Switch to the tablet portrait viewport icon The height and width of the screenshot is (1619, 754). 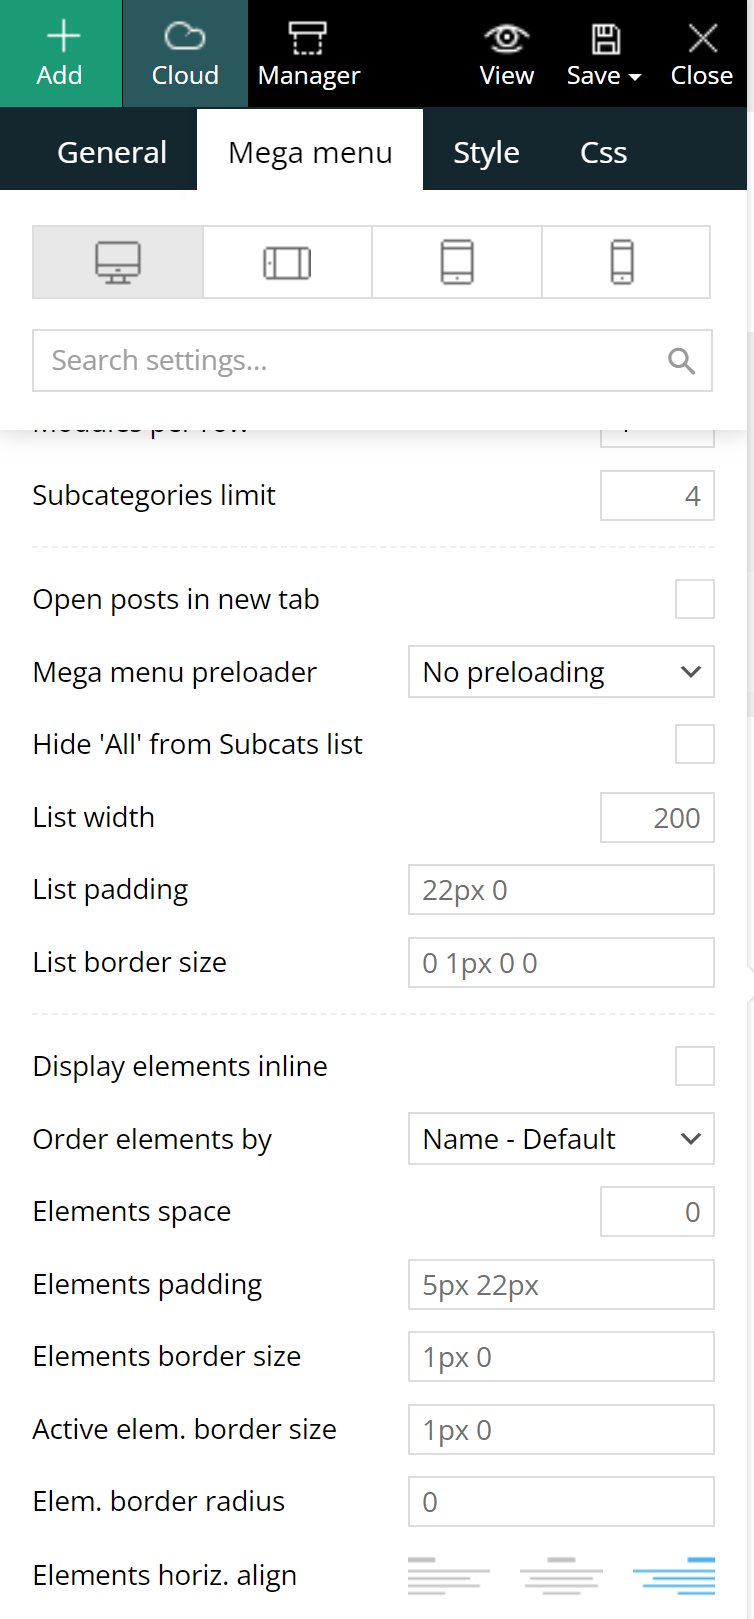click(x=457, y=262)
